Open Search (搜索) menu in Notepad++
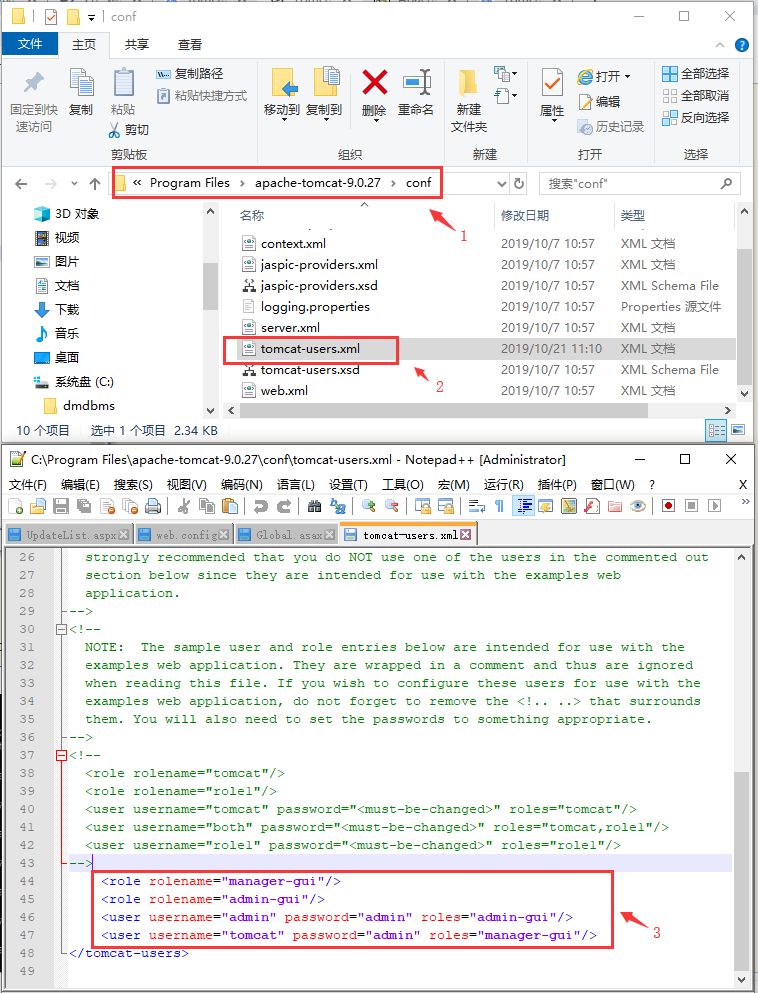Screen dimensions: 758x993 (133, 484)
